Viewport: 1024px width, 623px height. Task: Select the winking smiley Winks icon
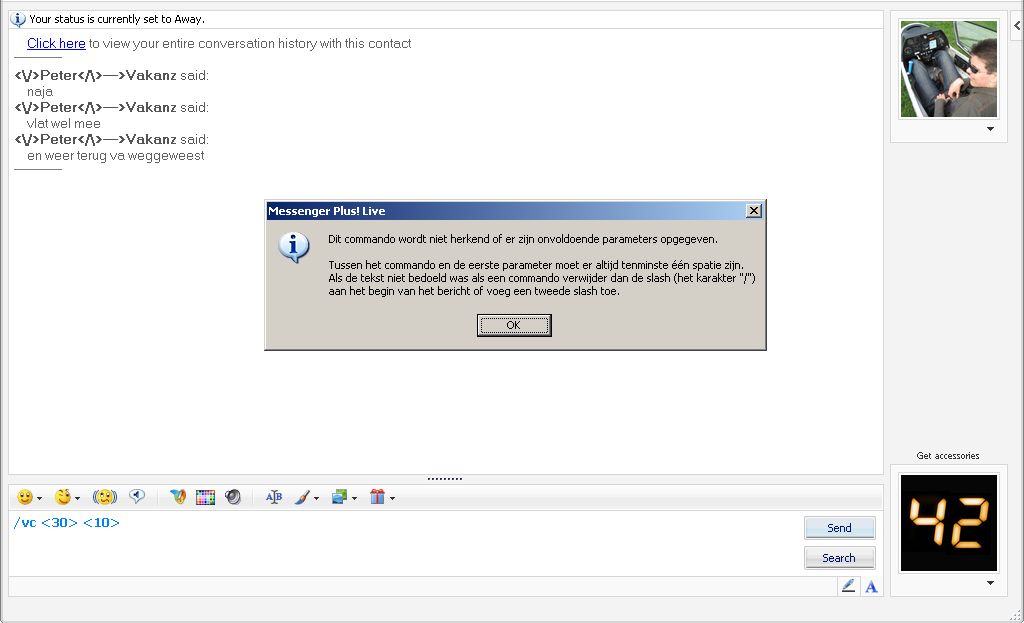tap(63, 498)
